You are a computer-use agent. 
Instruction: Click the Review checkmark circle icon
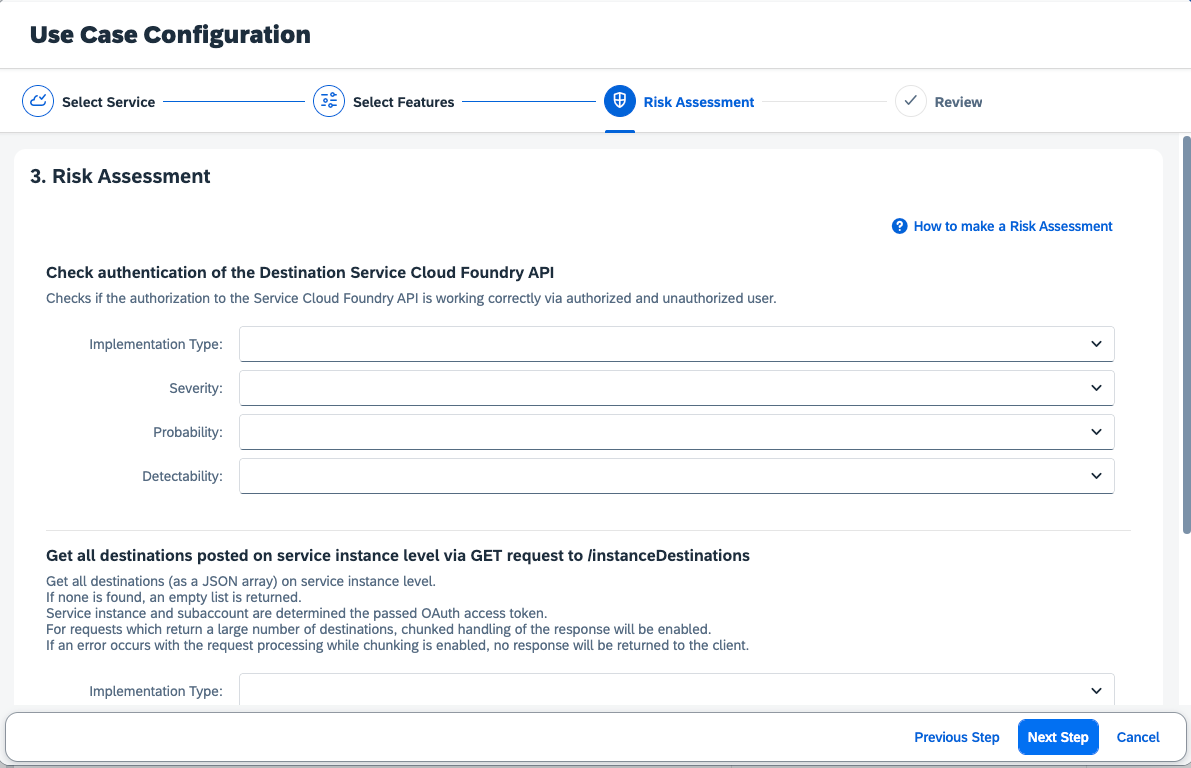click(x=910, y=101)
